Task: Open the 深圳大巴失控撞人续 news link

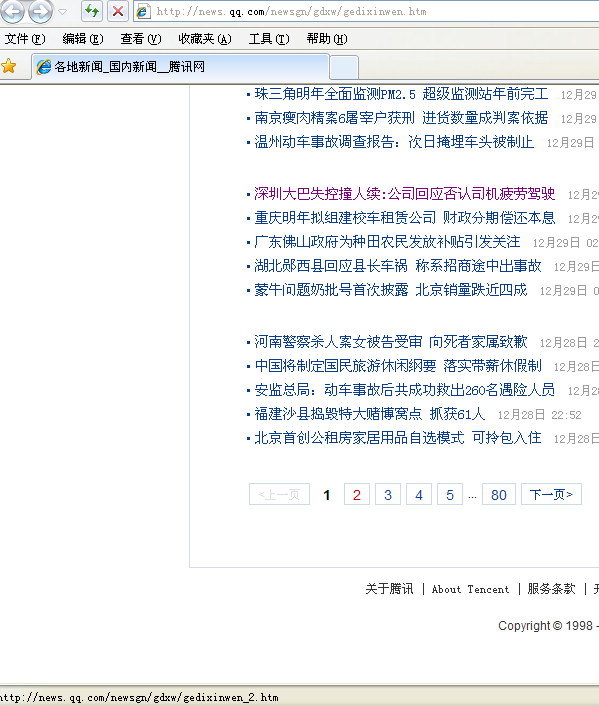Action: tap(404, 194)
